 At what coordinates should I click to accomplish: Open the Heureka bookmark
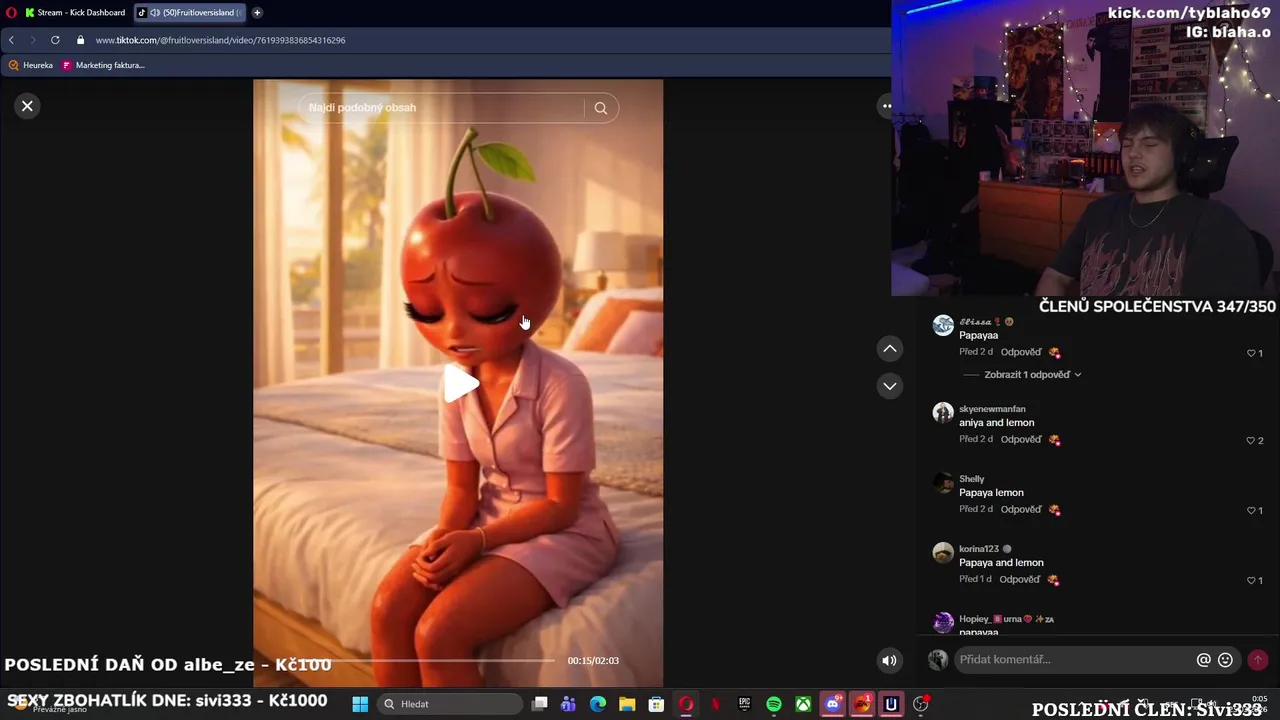click(x=30, y=65)
